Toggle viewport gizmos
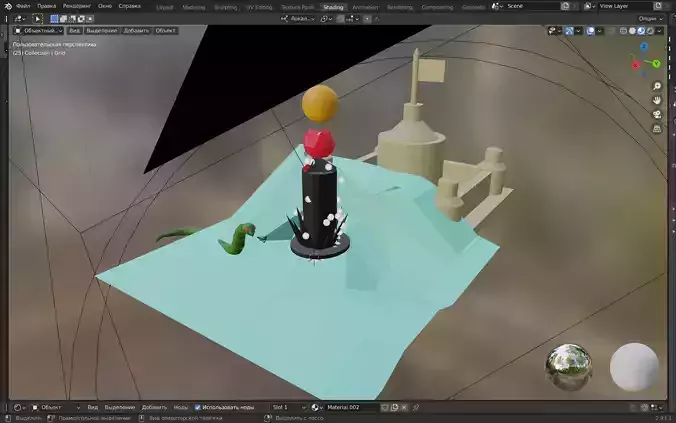The height and width of the screenshot is (423, 676). pyautogui.click(x=570, y=31)
